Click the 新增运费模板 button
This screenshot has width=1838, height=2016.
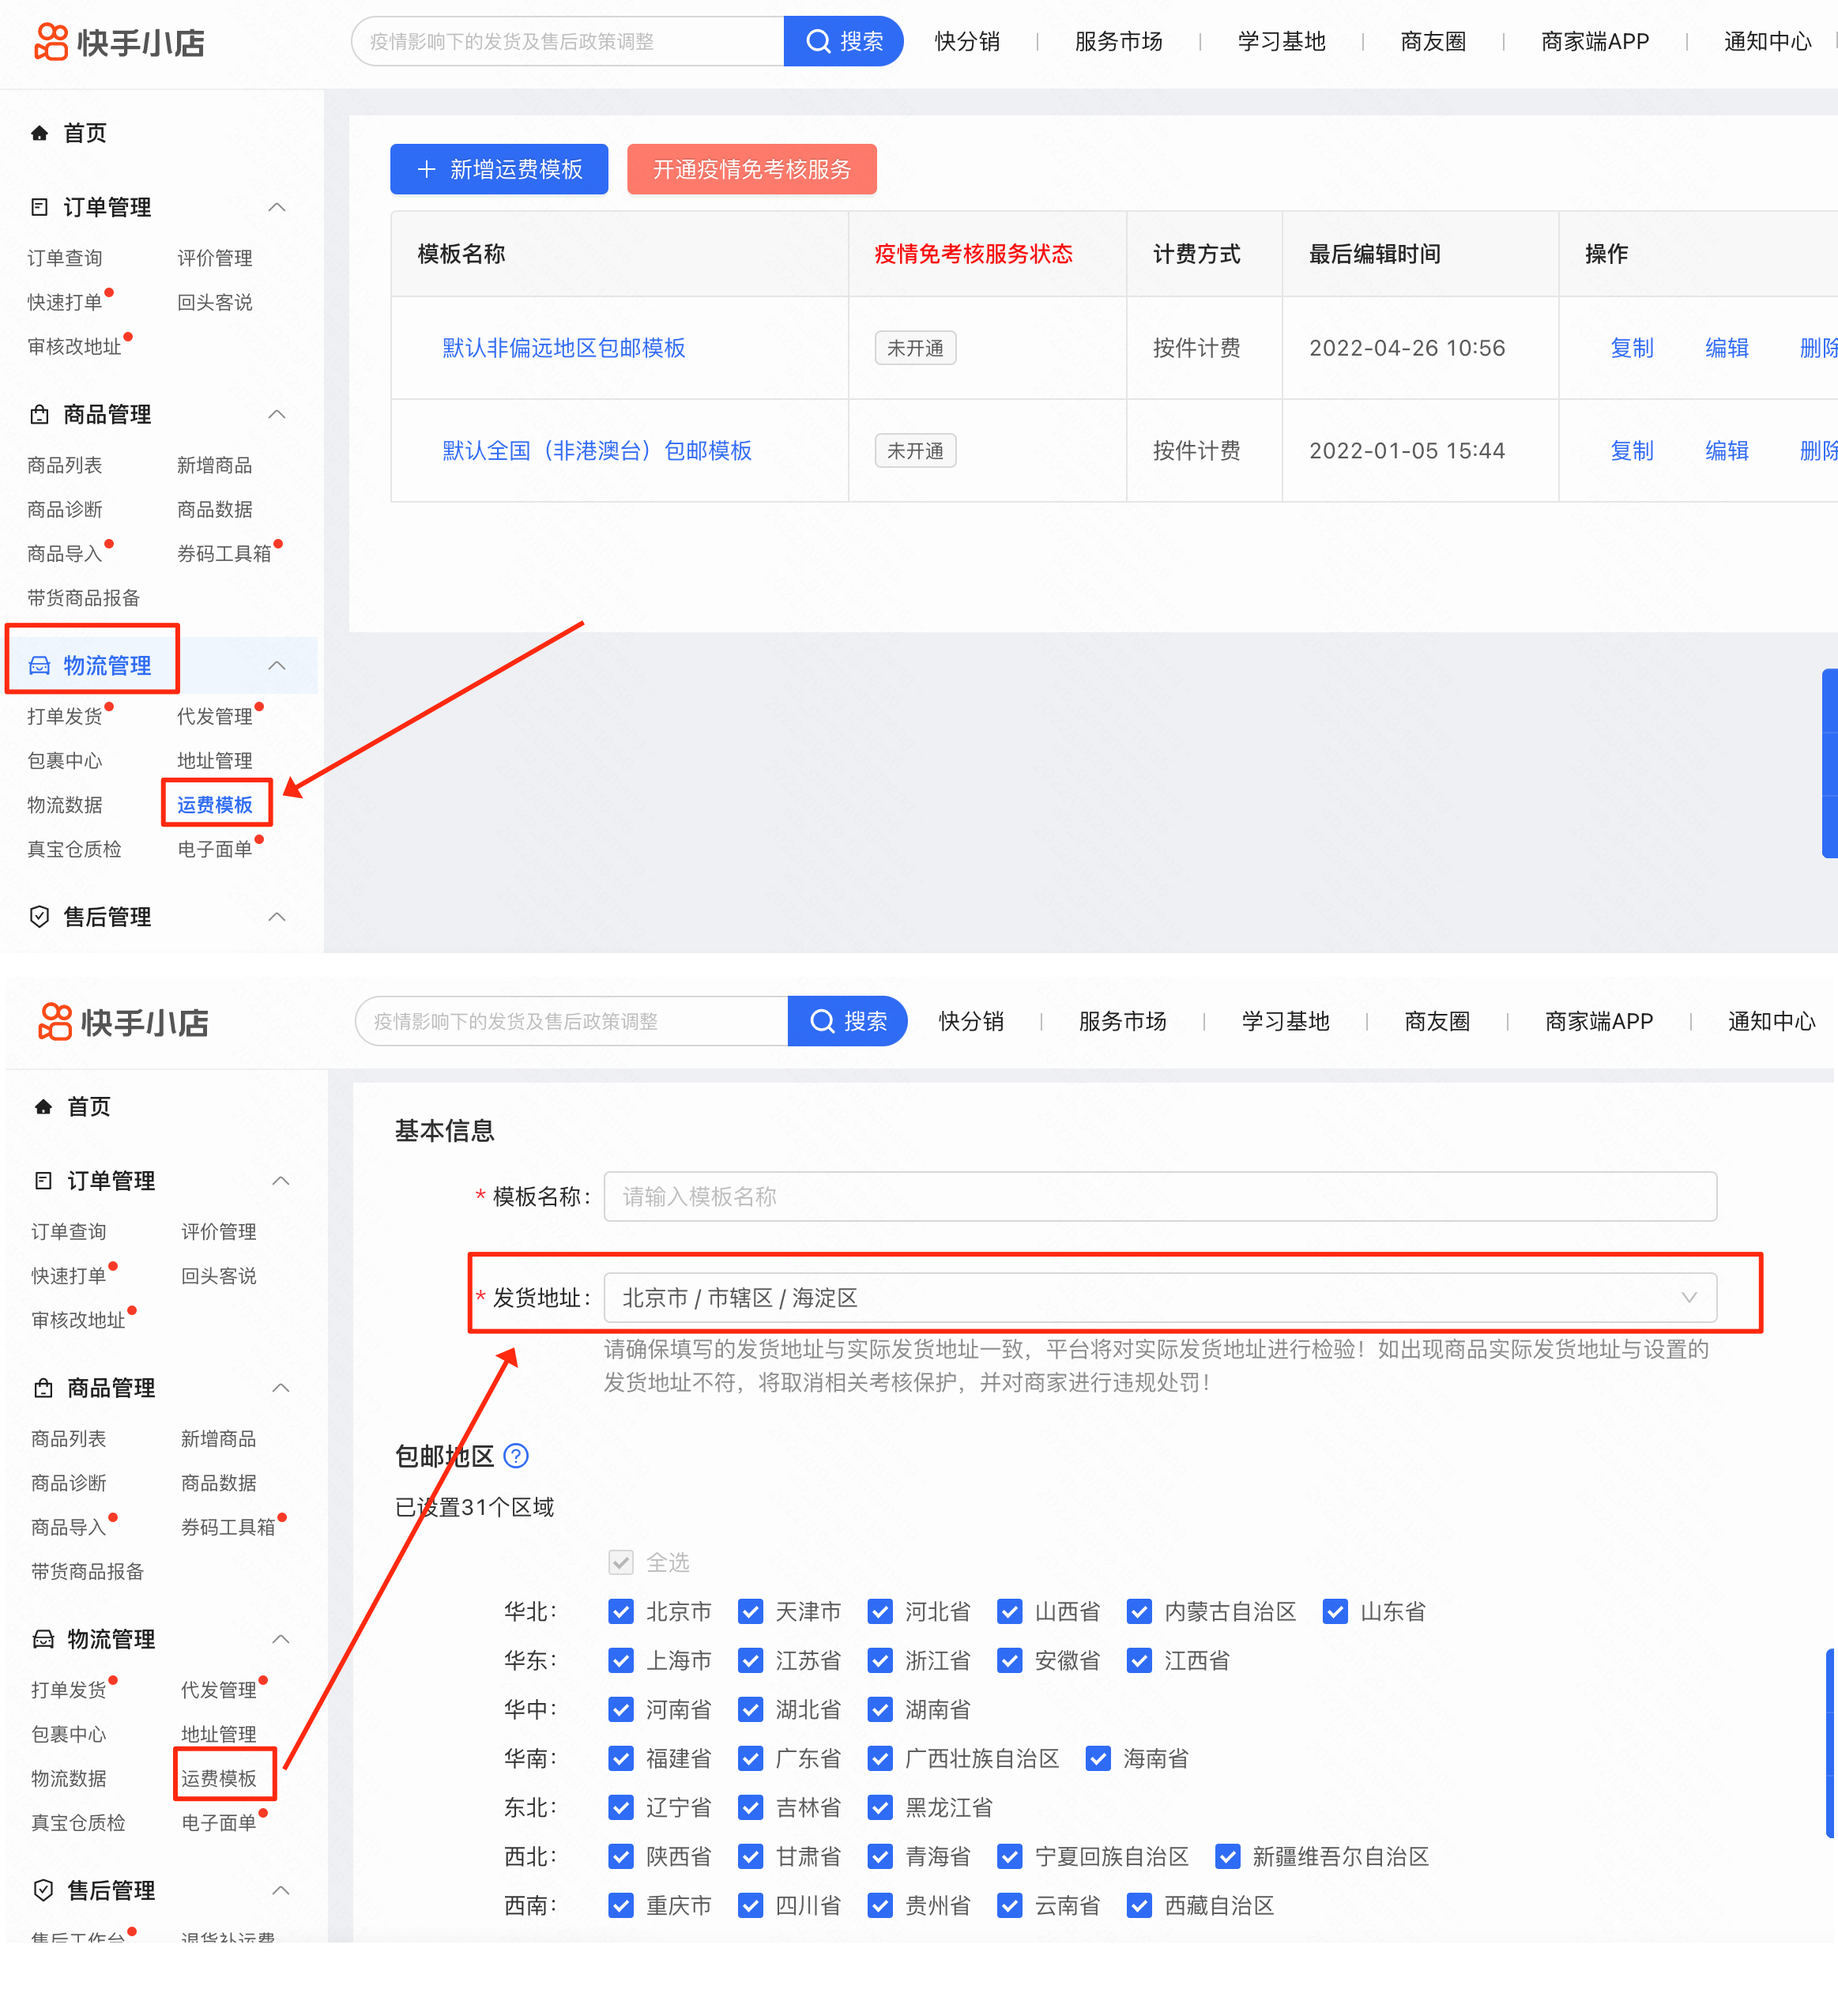click(x=499, y=169)
